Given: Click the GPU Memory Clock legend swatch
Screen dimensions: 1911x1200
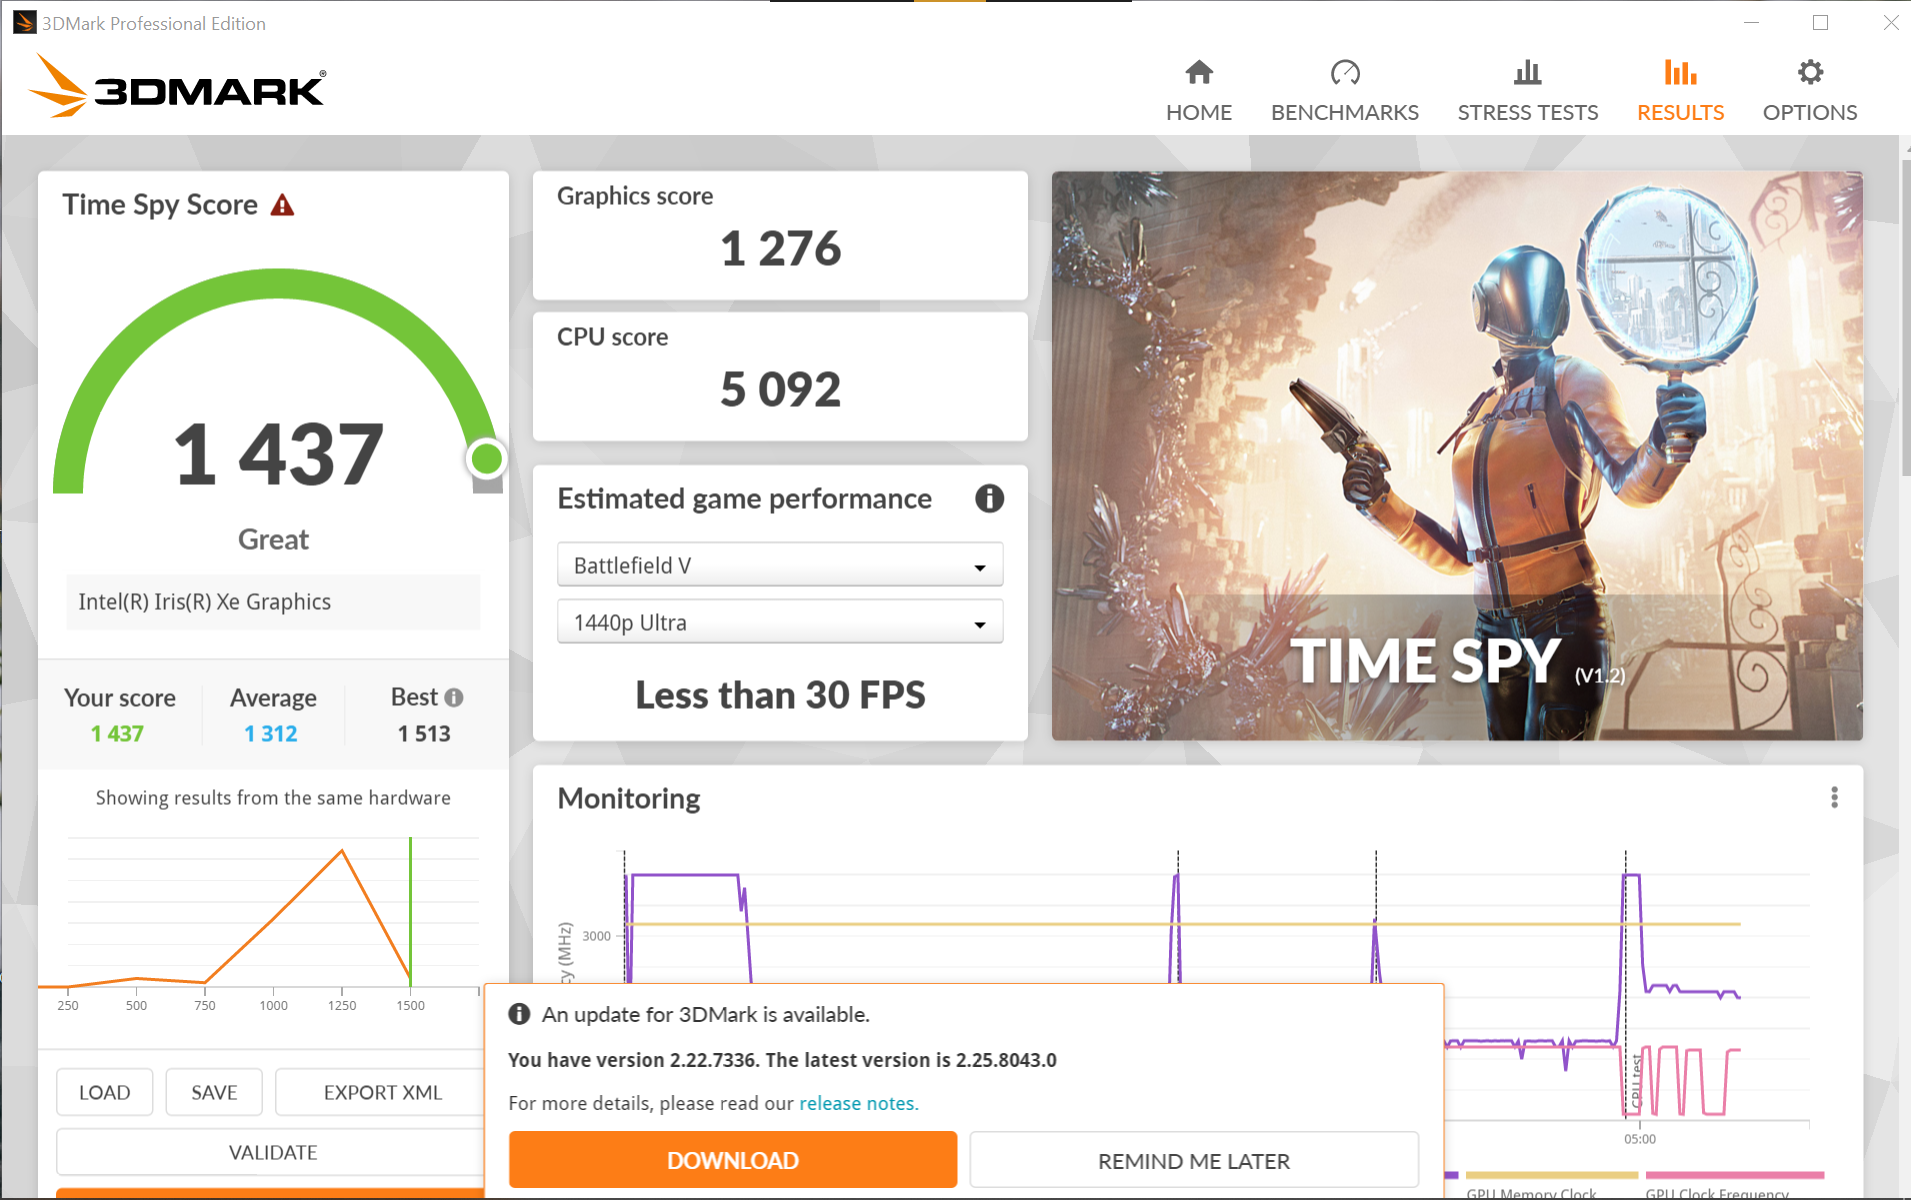Looking at the screenshot, I should pyautogui.click(x=1551, y=1175).
